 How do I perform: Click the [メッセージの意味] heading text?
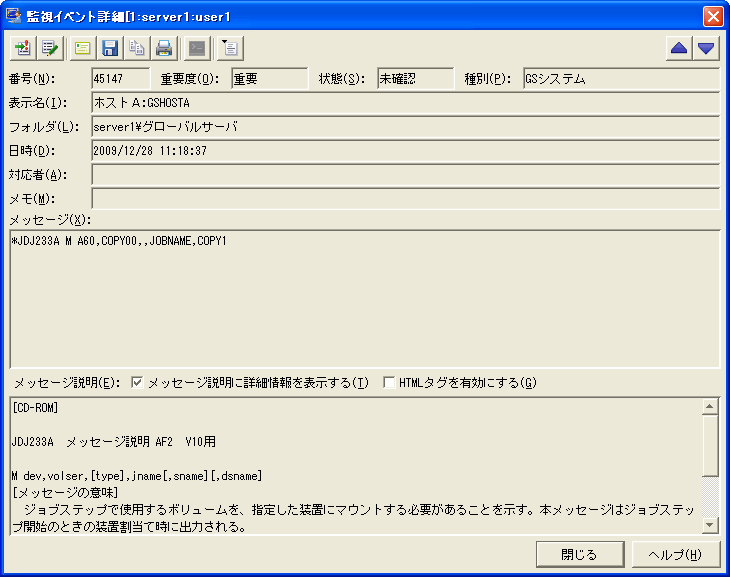point(65,492)
